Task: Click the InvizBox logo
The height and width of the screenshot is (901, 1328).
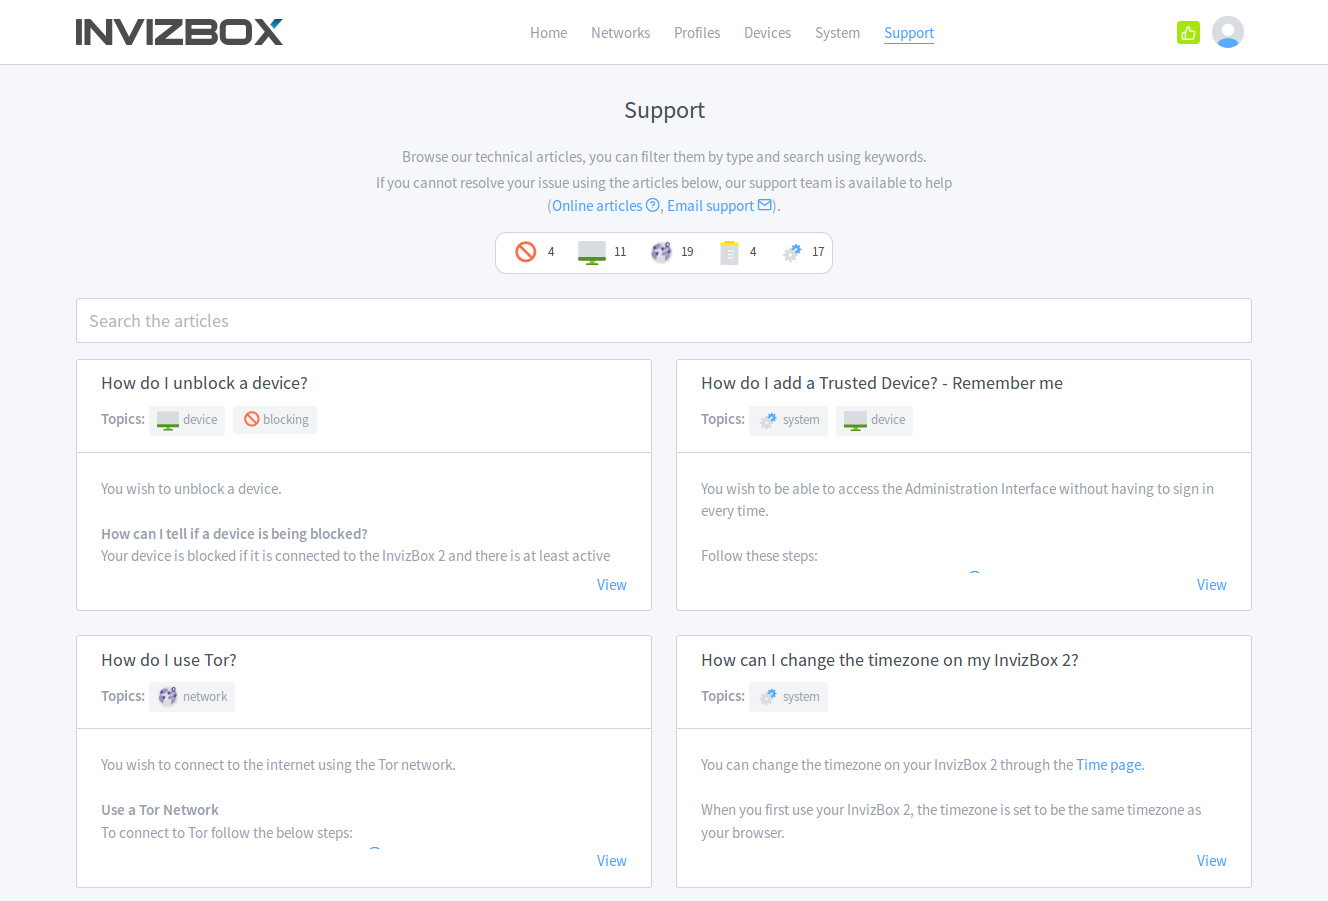Action: [x=179, y=32]
